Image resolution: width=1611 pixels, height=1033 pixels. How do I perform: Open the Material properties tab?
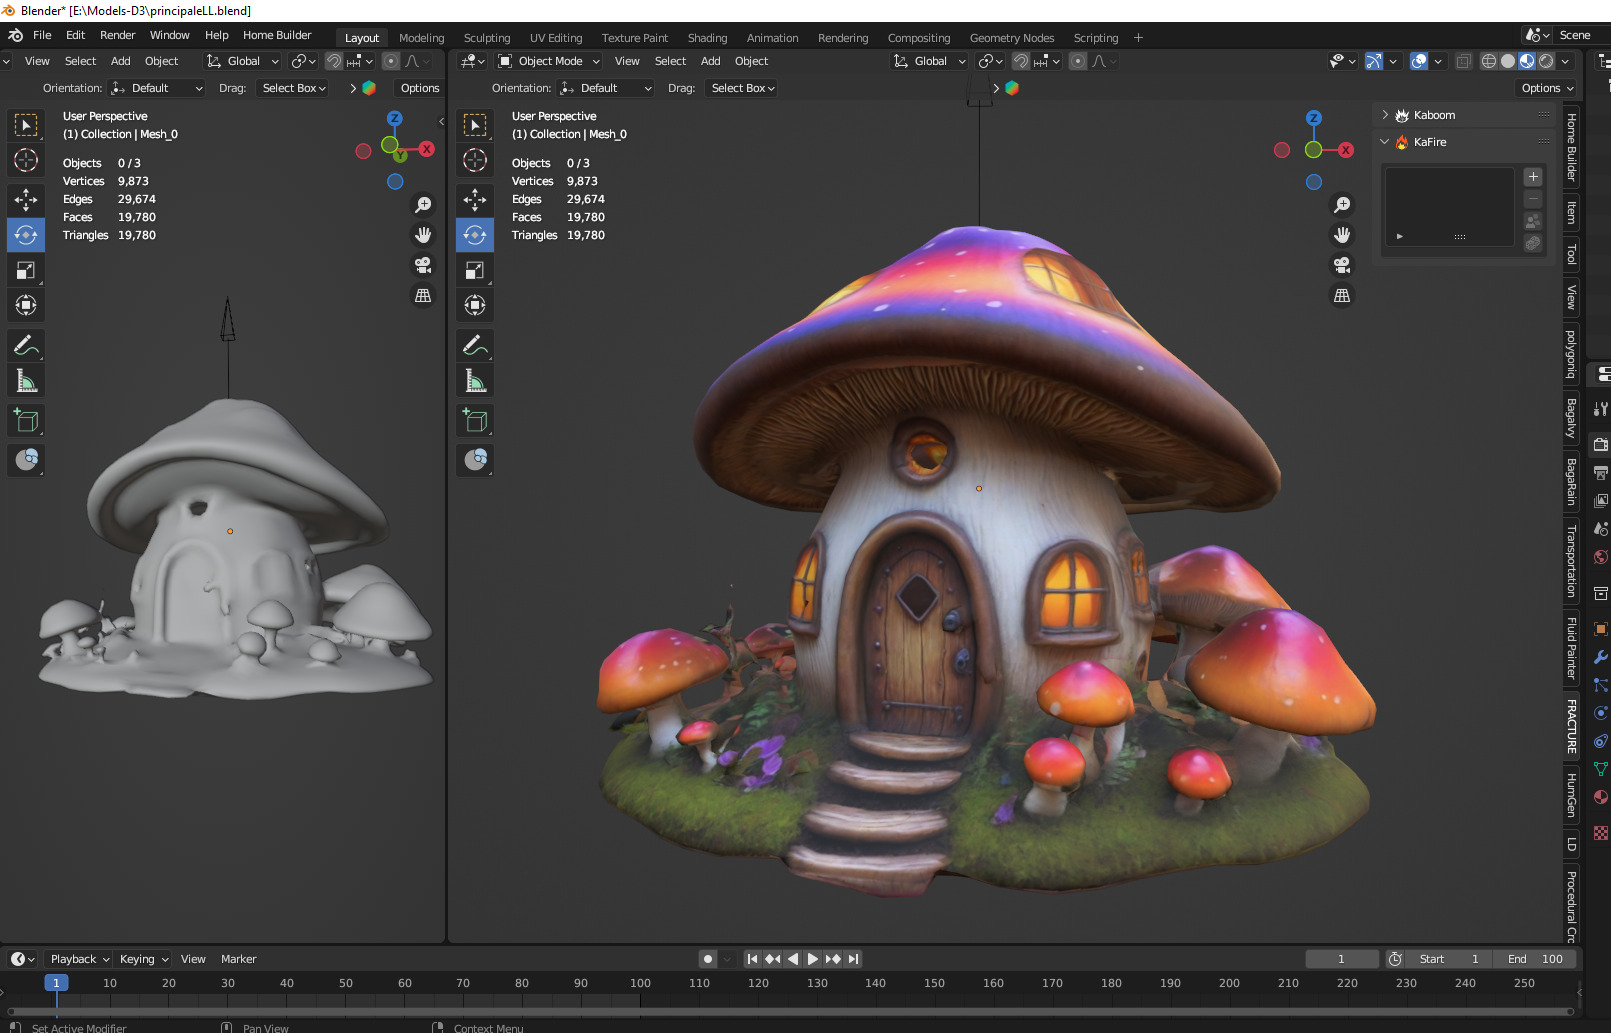coord(1600,797)
